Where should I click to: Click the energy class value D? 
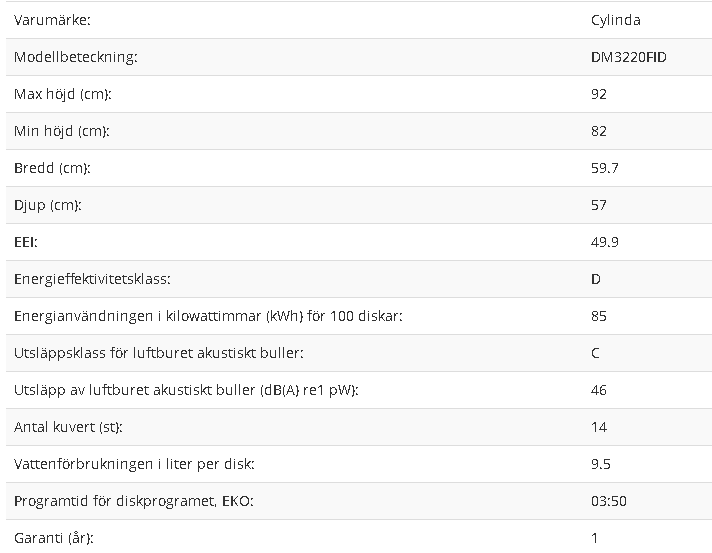(596, 279)
